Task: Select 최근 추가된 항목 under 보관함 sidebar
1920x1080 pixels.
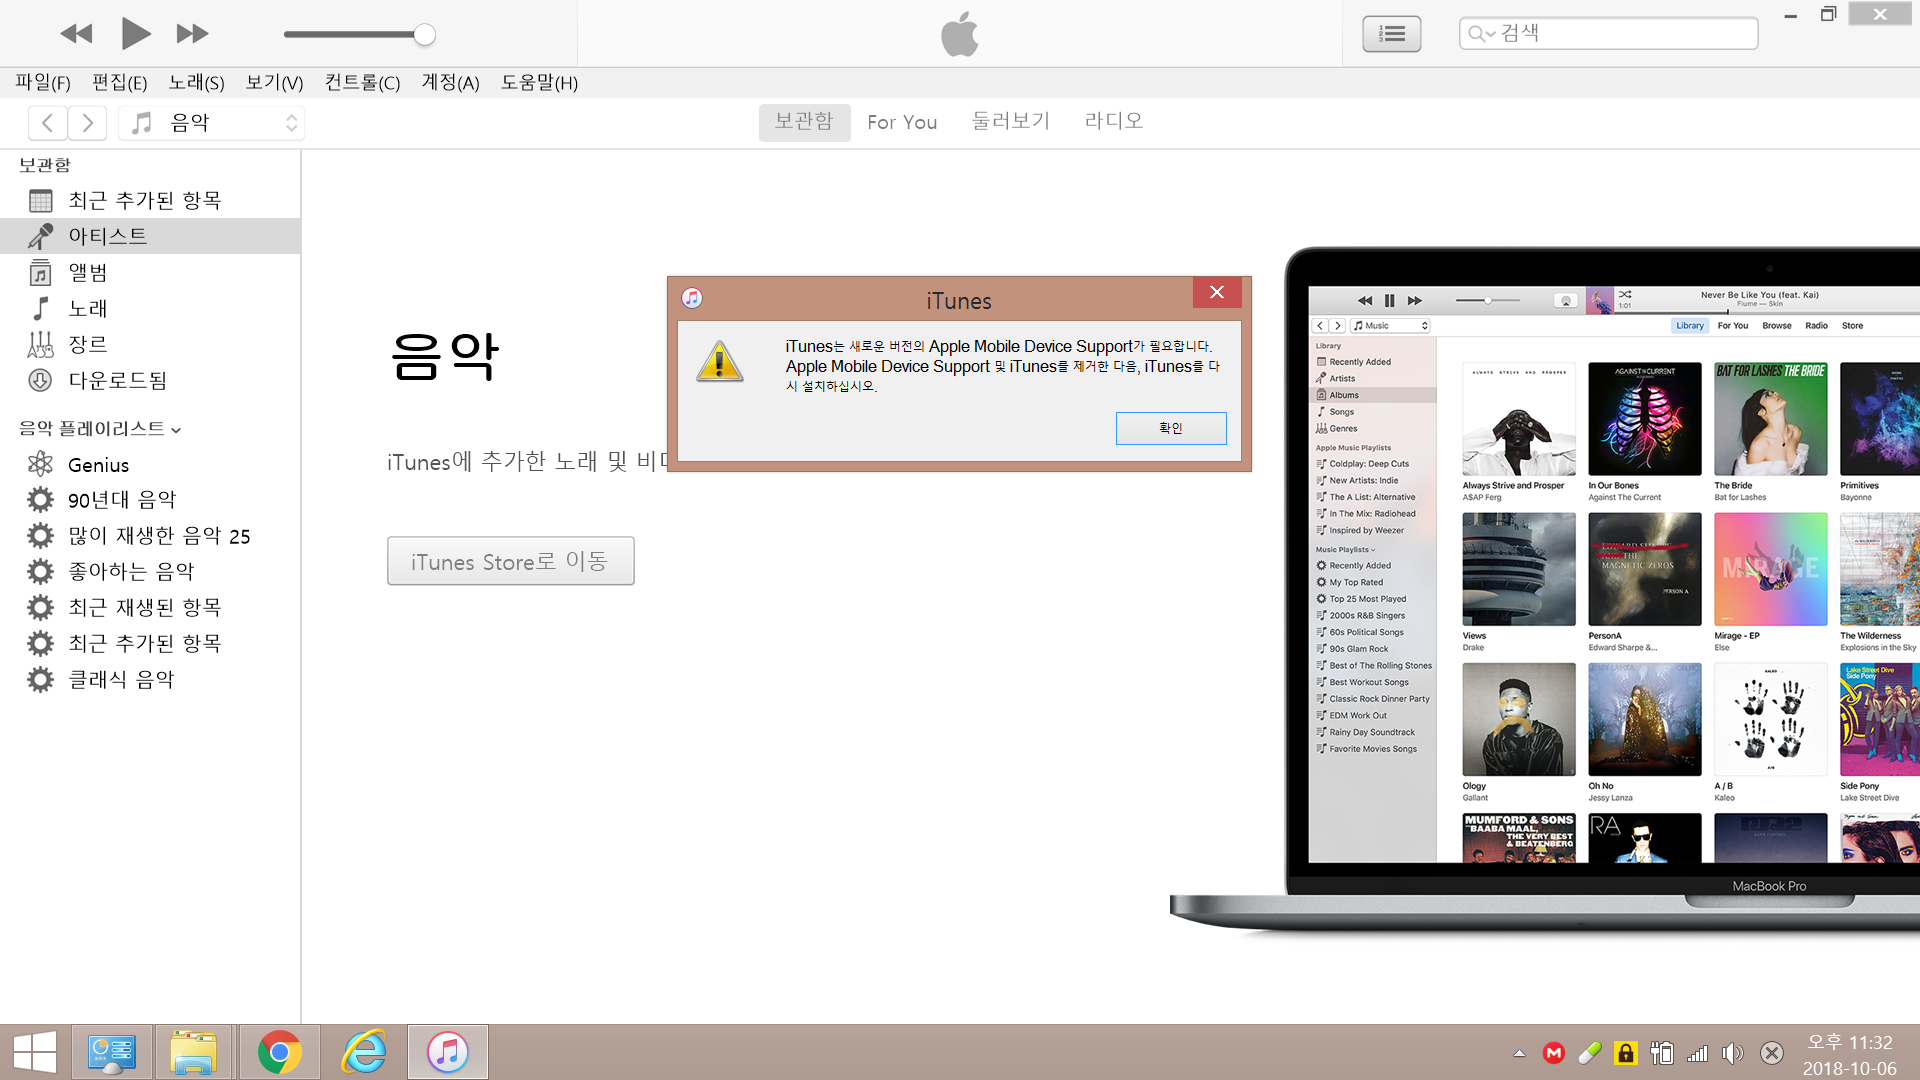Action: (144, 200)
